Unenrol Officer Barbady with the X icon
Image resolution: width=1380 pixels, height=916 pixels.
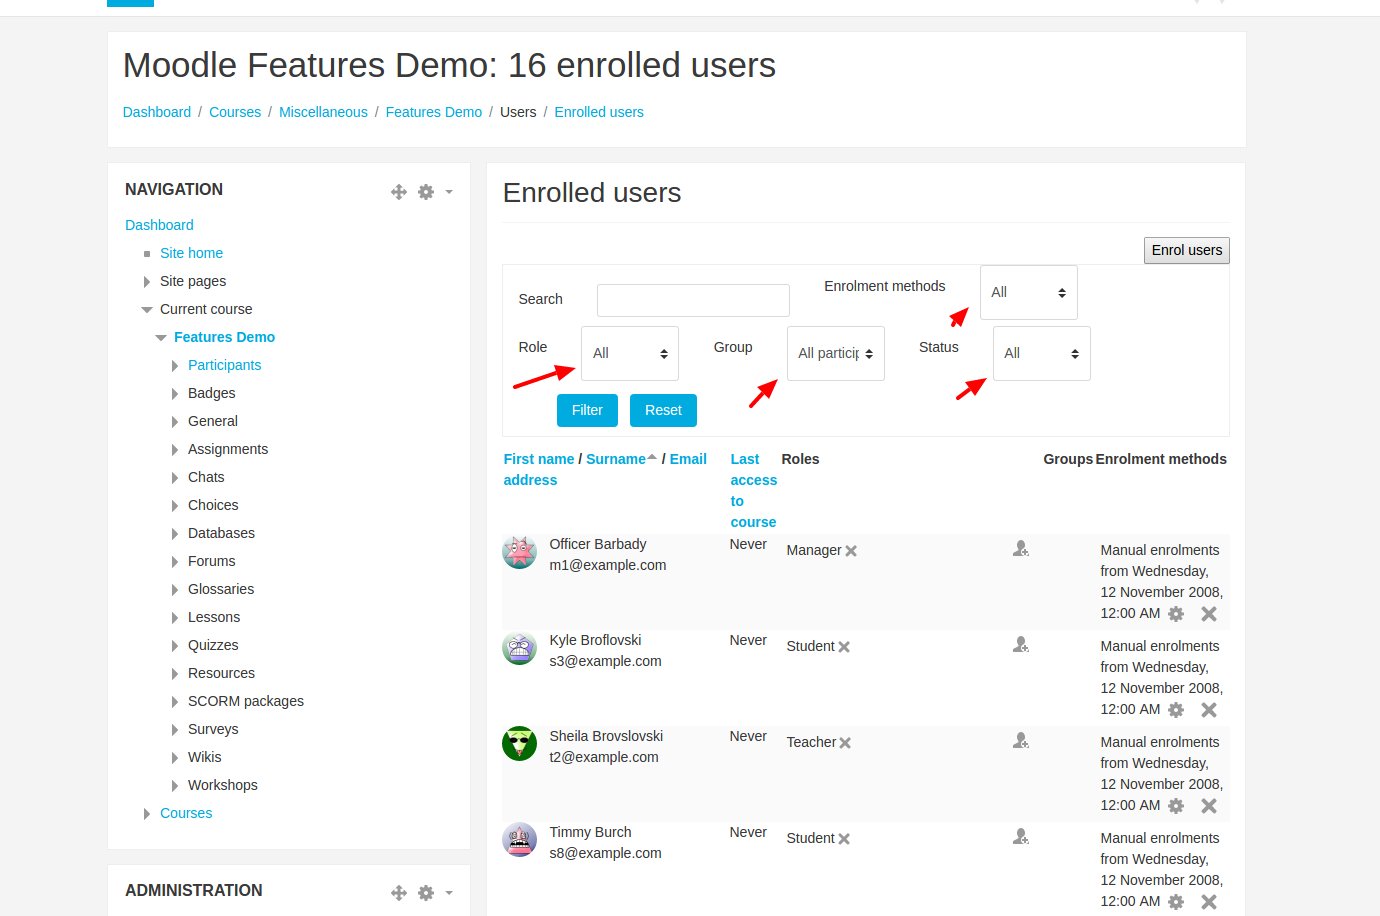(x=1209, y=614)
